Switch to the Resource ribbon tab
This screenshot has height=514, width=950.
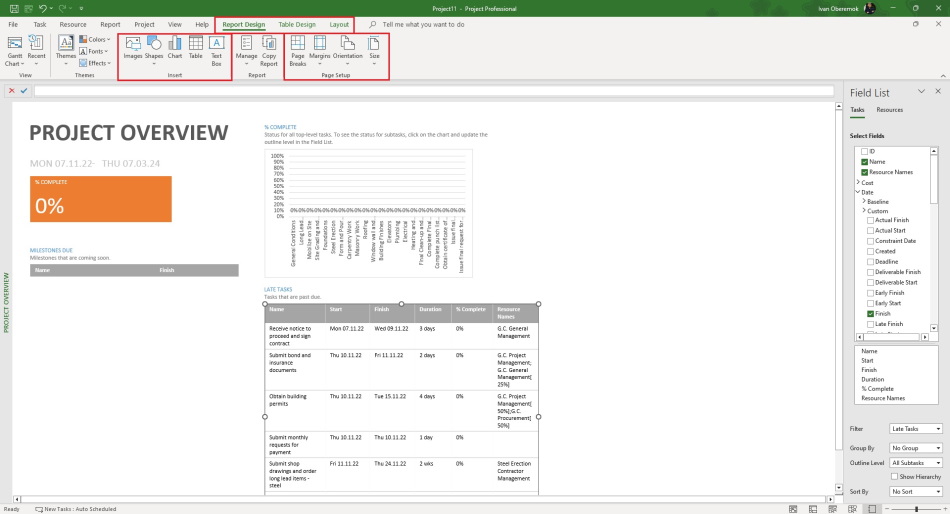(x=73, y=24)
